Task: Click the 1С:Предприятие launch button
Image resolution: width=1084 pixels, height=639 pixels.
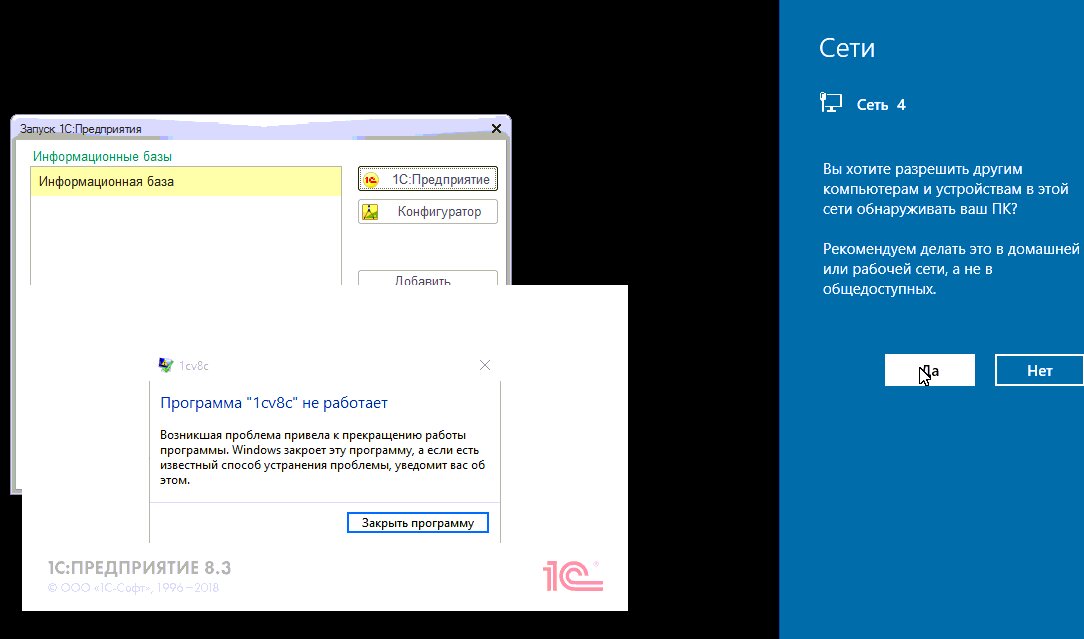Action: point(427,179)
